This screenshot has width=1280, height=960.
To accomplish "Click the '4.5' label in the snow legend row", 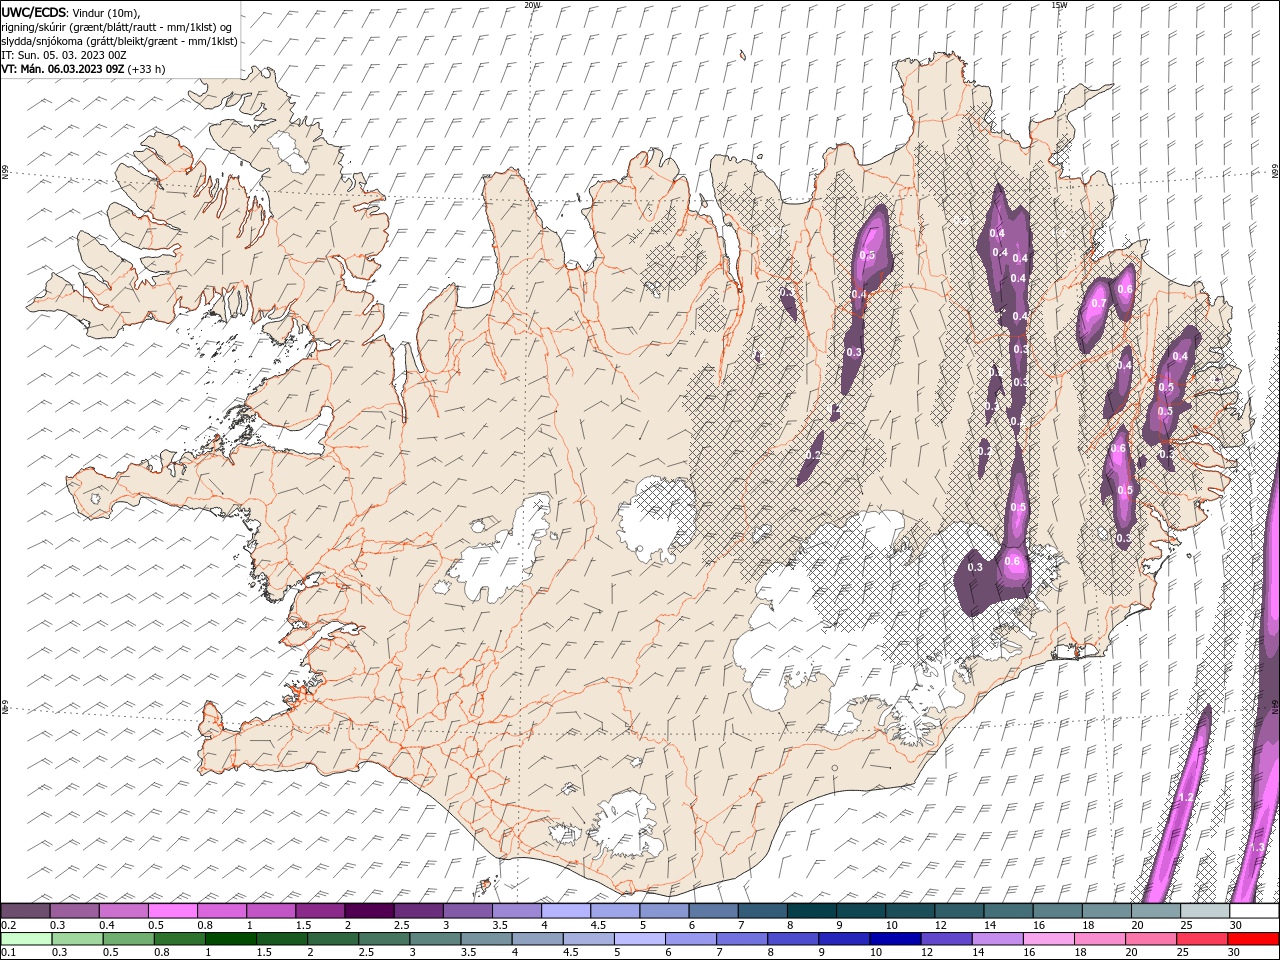I will click(x=598, y=925).
